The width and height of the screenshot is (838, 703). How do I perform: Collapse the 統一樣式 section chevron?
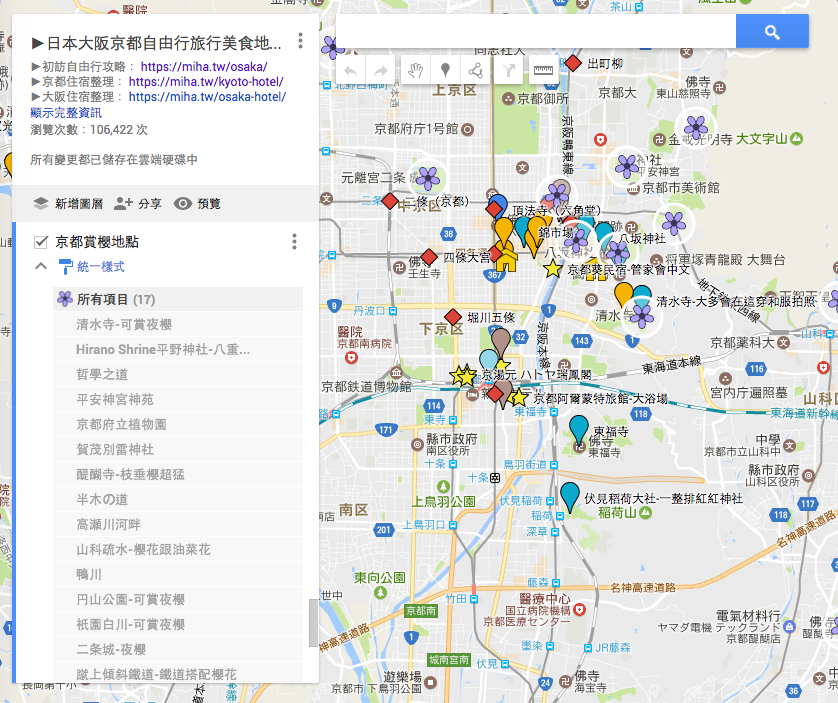coord(40,266)
